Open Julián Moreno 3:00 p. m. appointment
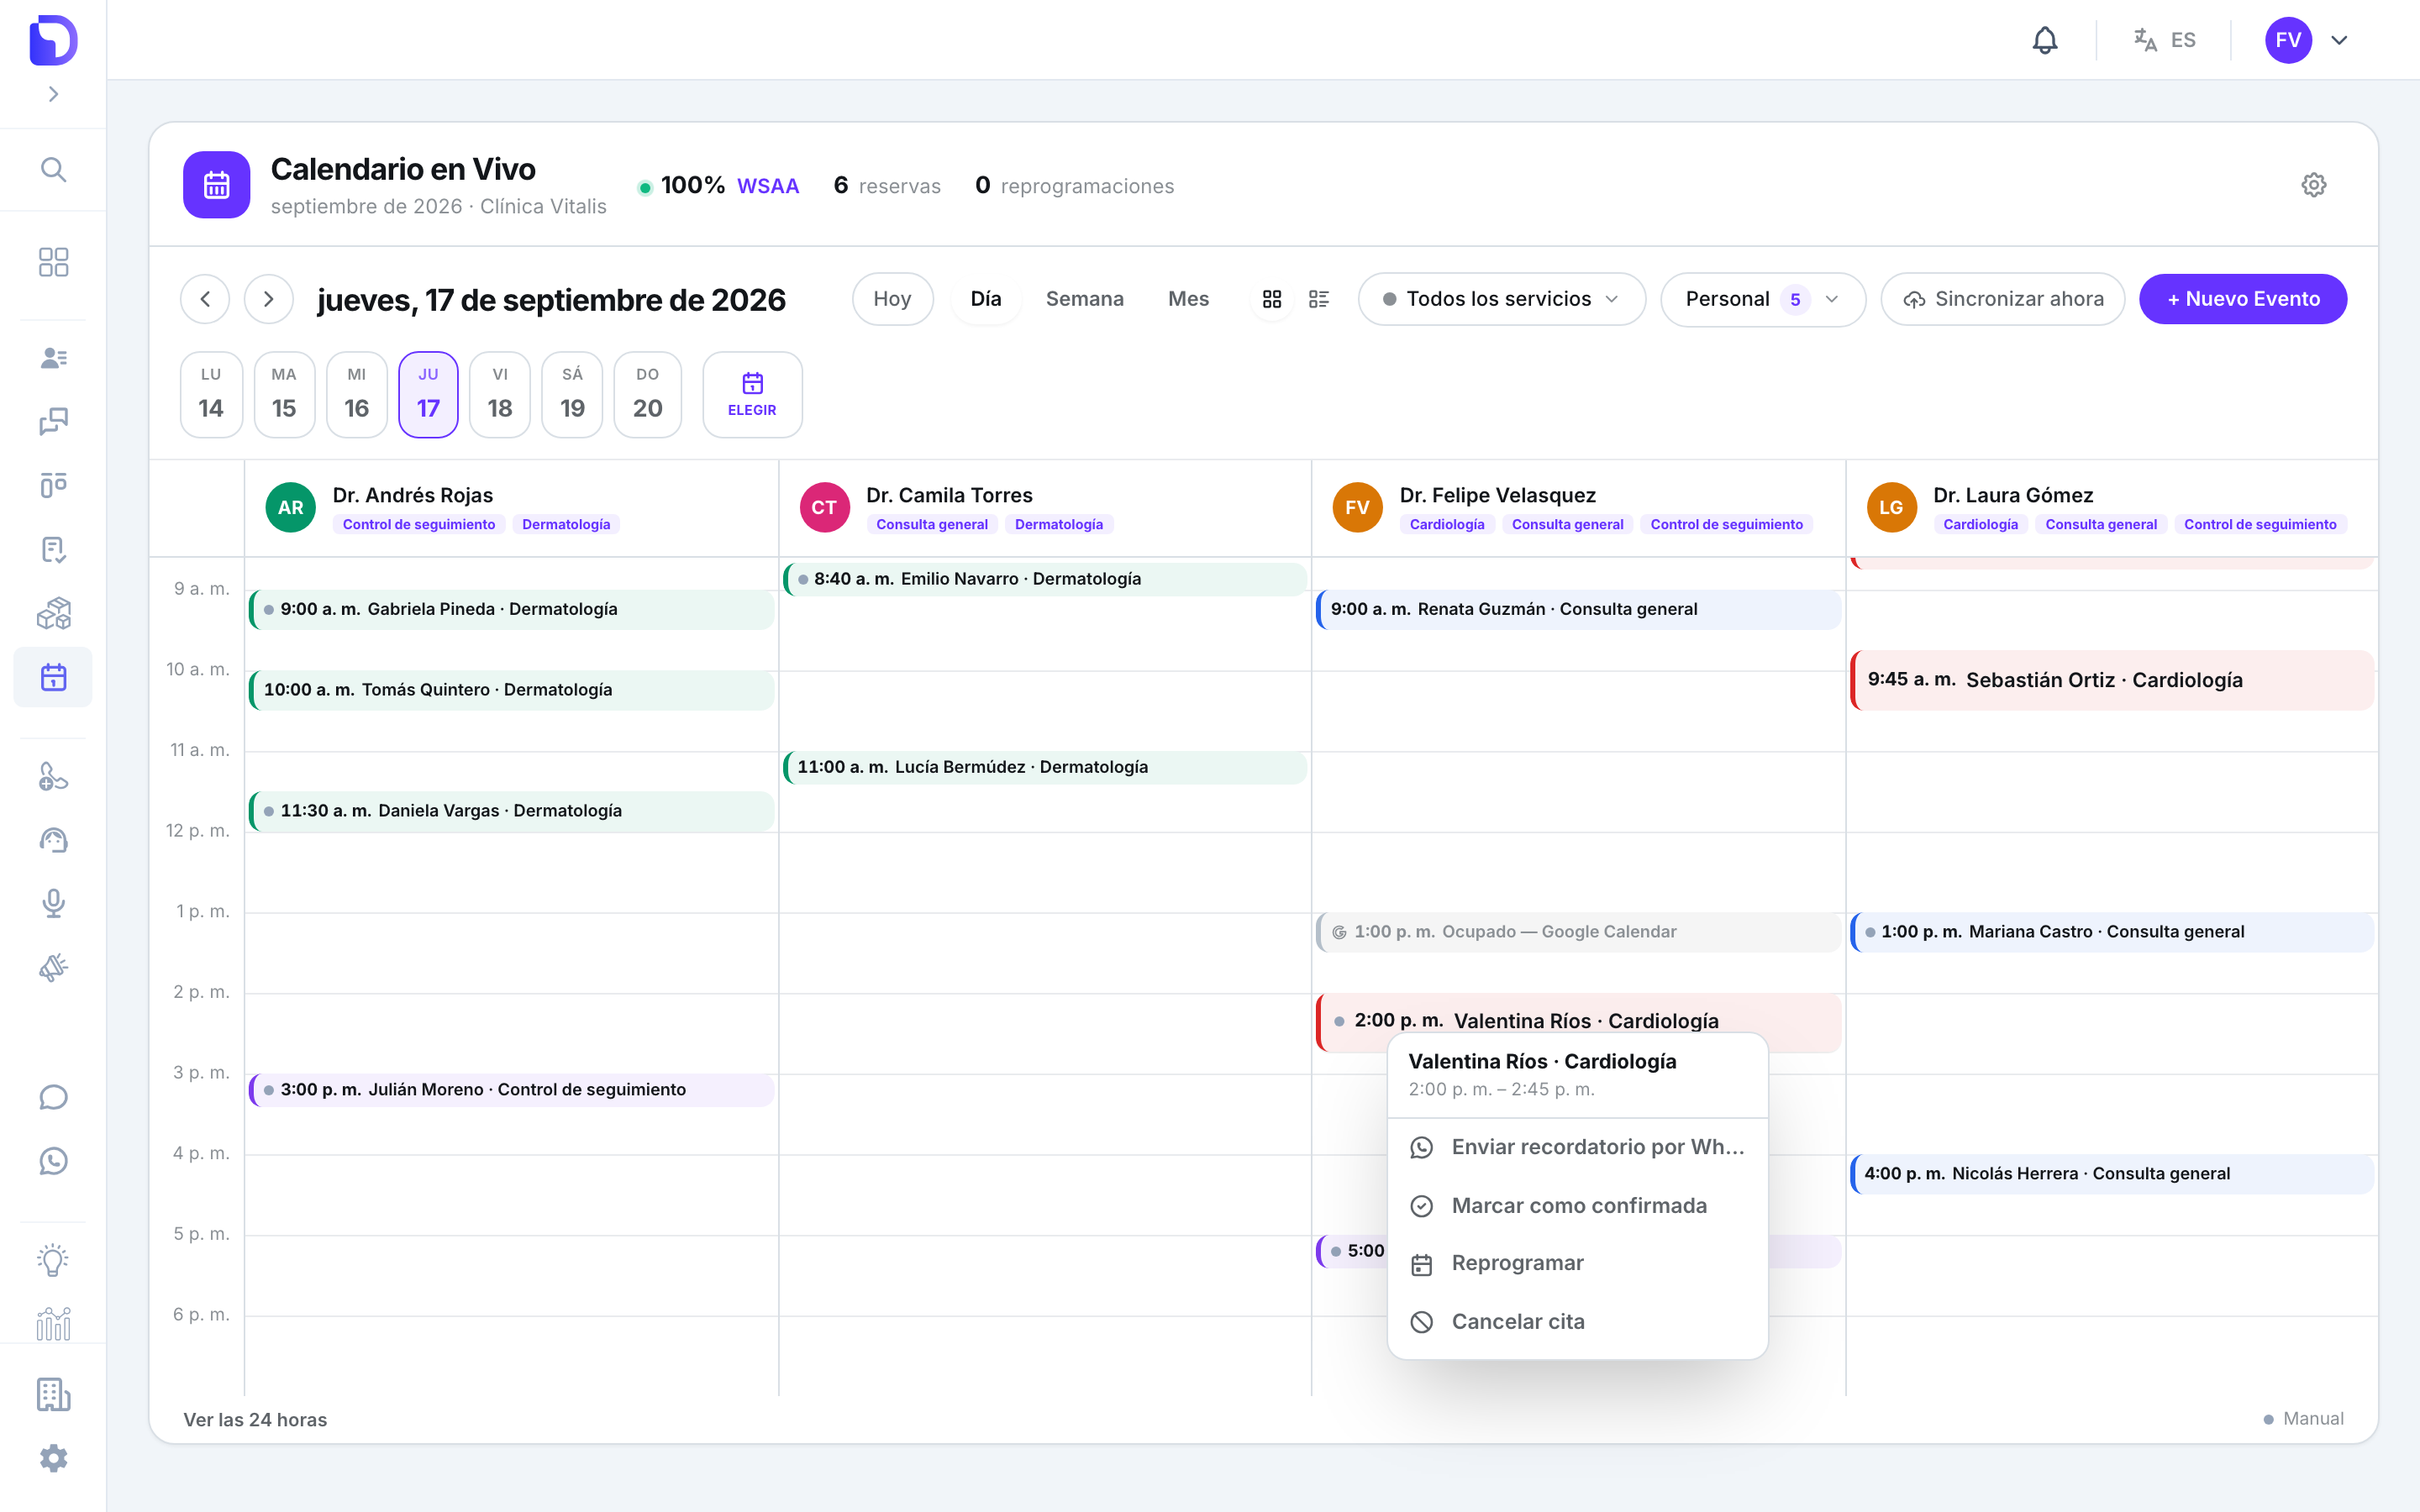This screenshot has width=2420, height=1512. [x=512, y=1090]
